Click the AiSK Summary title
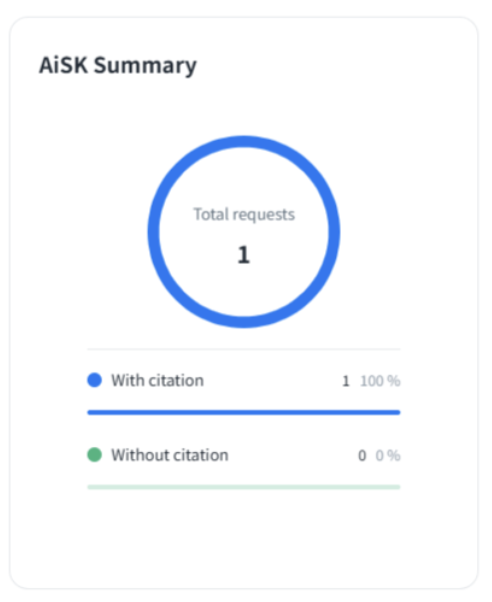 click(x=118, y=66)
